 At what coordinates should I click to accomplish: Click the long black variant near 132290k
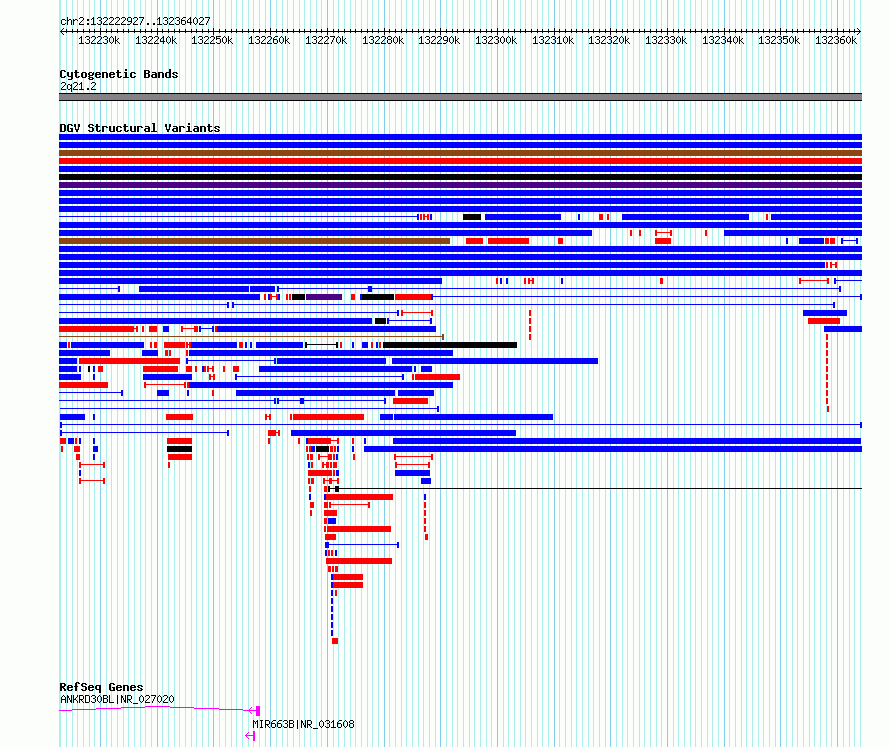point(450,345)
